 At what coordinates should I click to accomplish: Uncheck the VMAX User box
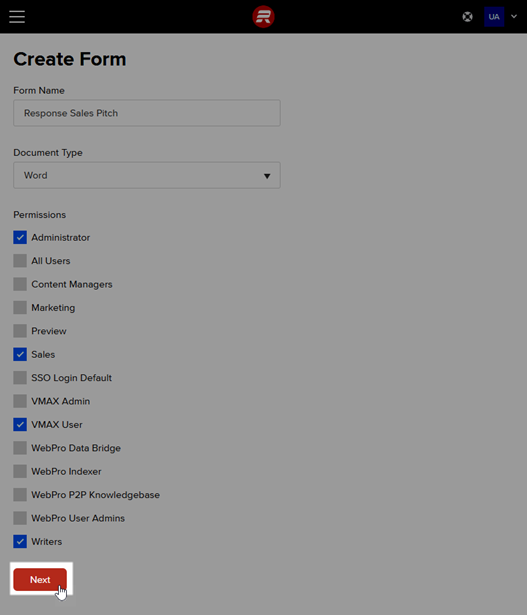(20, 424)
